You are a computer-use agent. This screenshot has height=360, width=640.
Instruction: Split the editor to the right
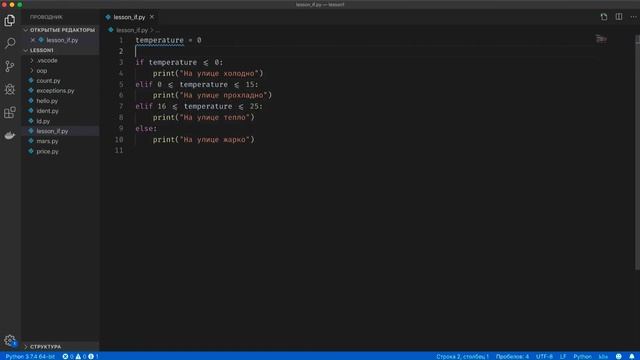[x=619, y=17]
